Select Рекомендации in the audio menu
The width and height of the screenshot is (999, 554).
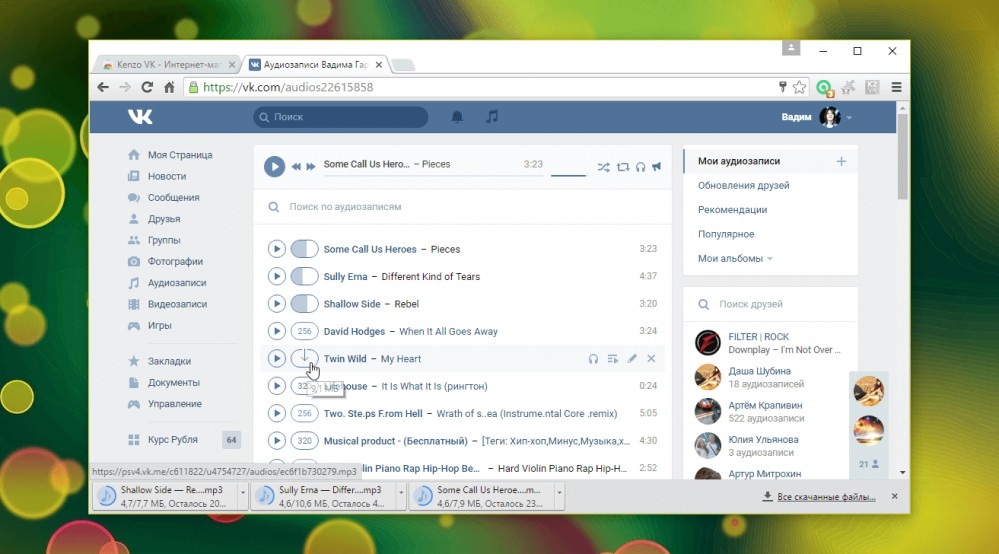pyautogui.click(x=732, y=210)
